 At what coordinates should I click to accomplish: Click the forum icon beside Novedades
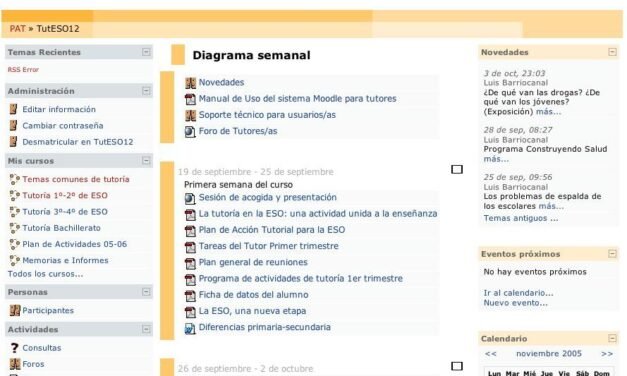pos(190,83)
